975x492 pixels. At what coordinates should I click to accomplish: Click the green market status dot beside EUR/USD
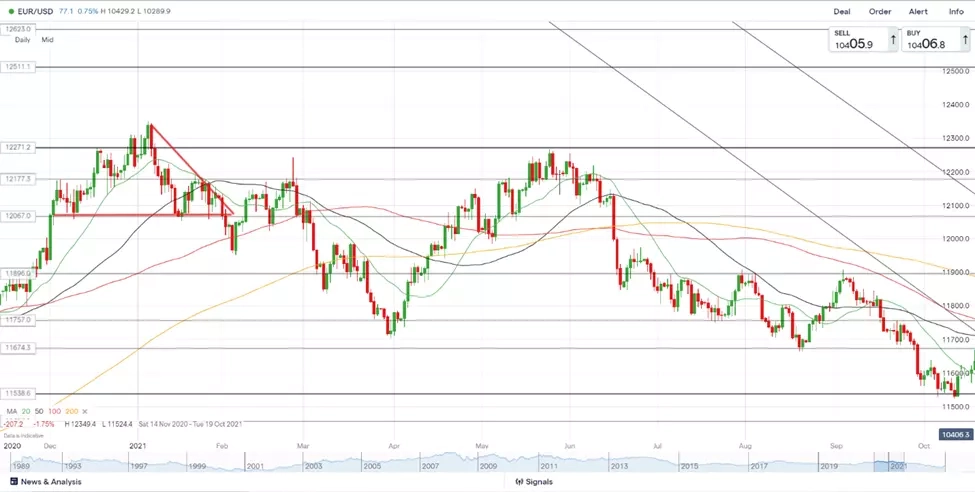12,11
